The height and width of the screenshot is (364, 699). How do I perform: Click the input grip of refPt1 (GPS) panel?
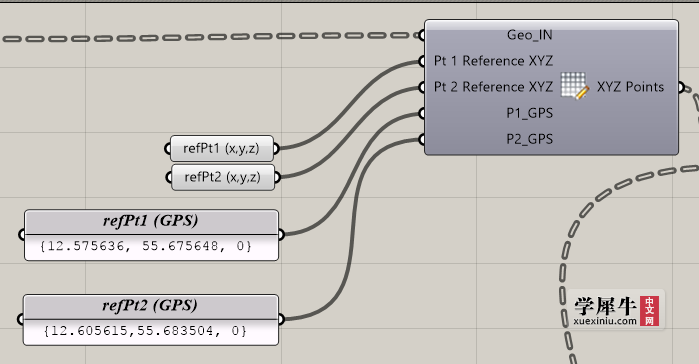click(x=22, y=234)
